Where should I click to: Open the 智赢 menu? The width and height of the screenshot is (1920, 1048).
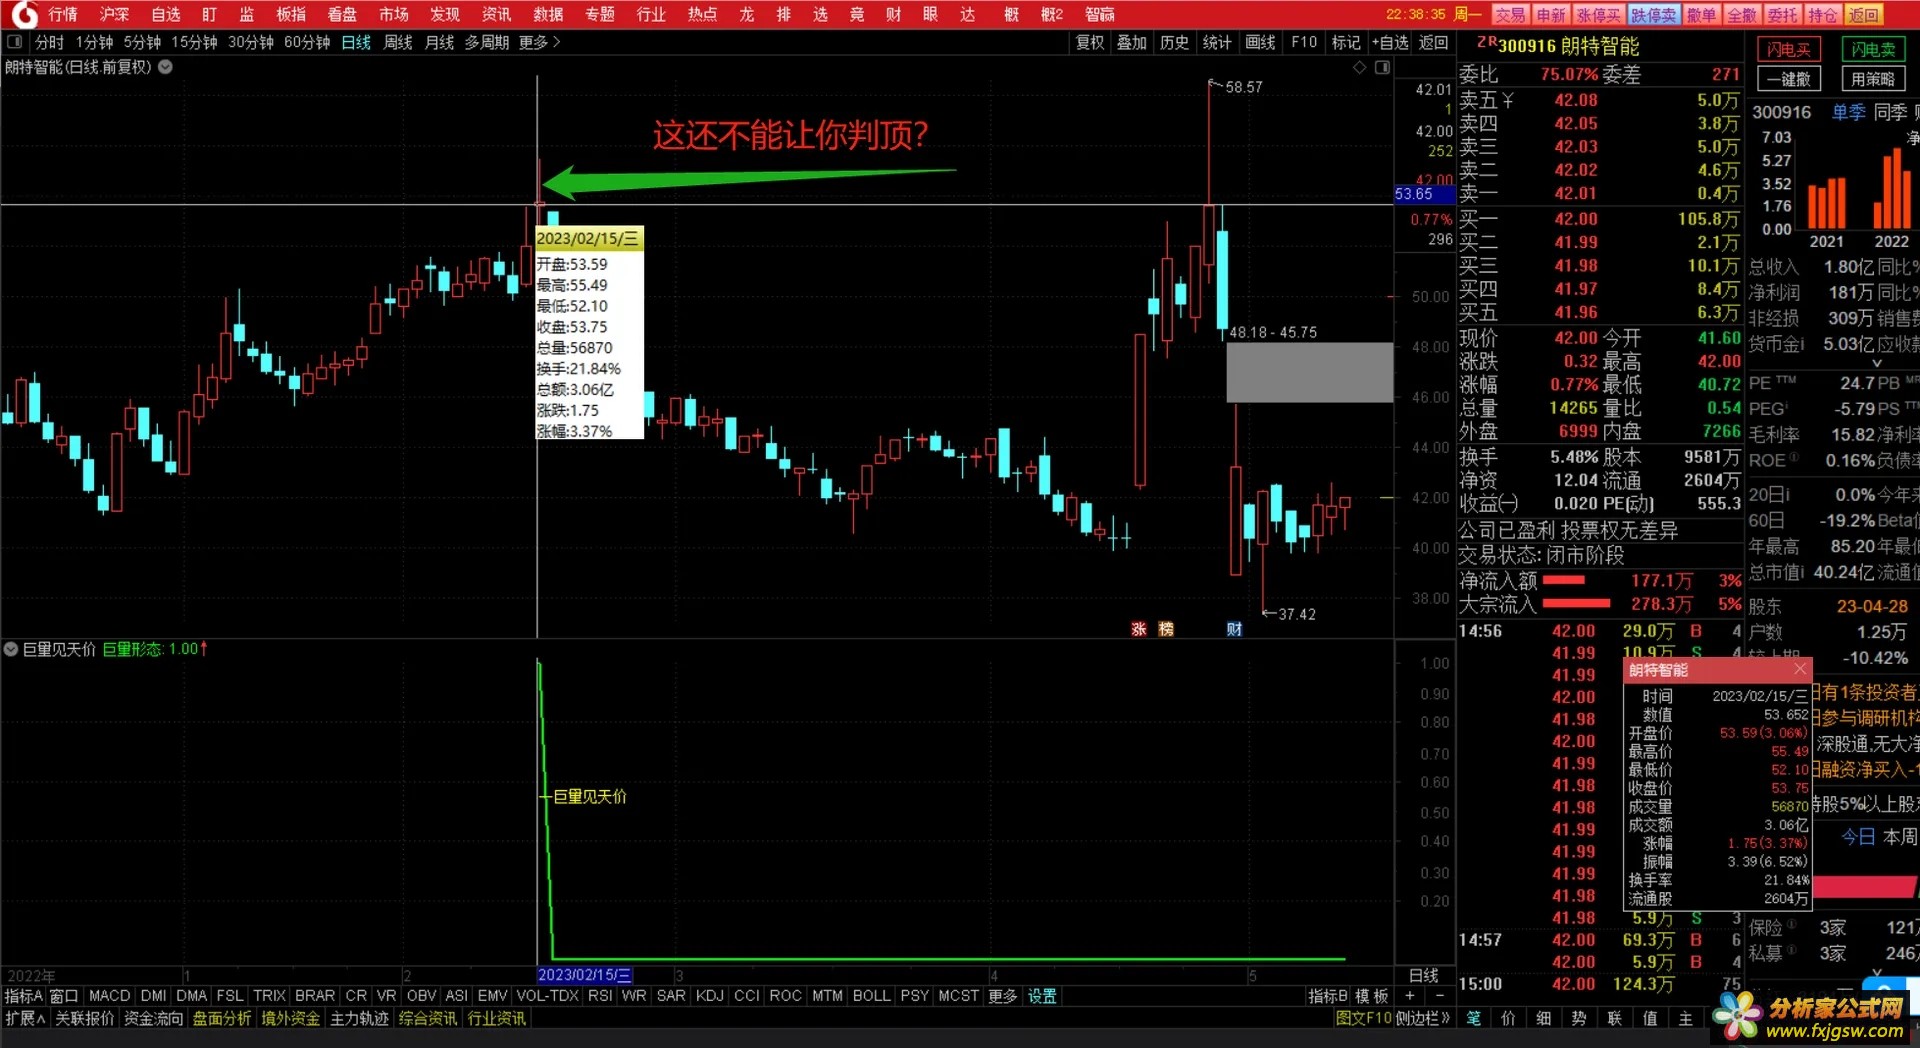coord(1100,14)
